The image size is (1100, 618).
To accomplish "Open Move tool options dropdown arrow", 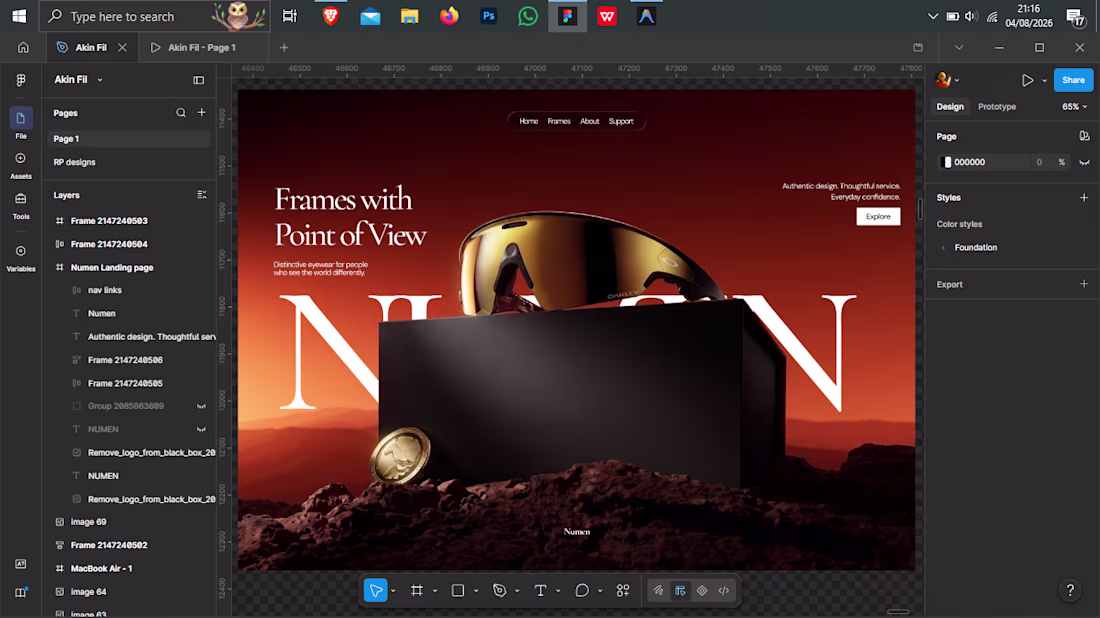I will tap(394, 591).
